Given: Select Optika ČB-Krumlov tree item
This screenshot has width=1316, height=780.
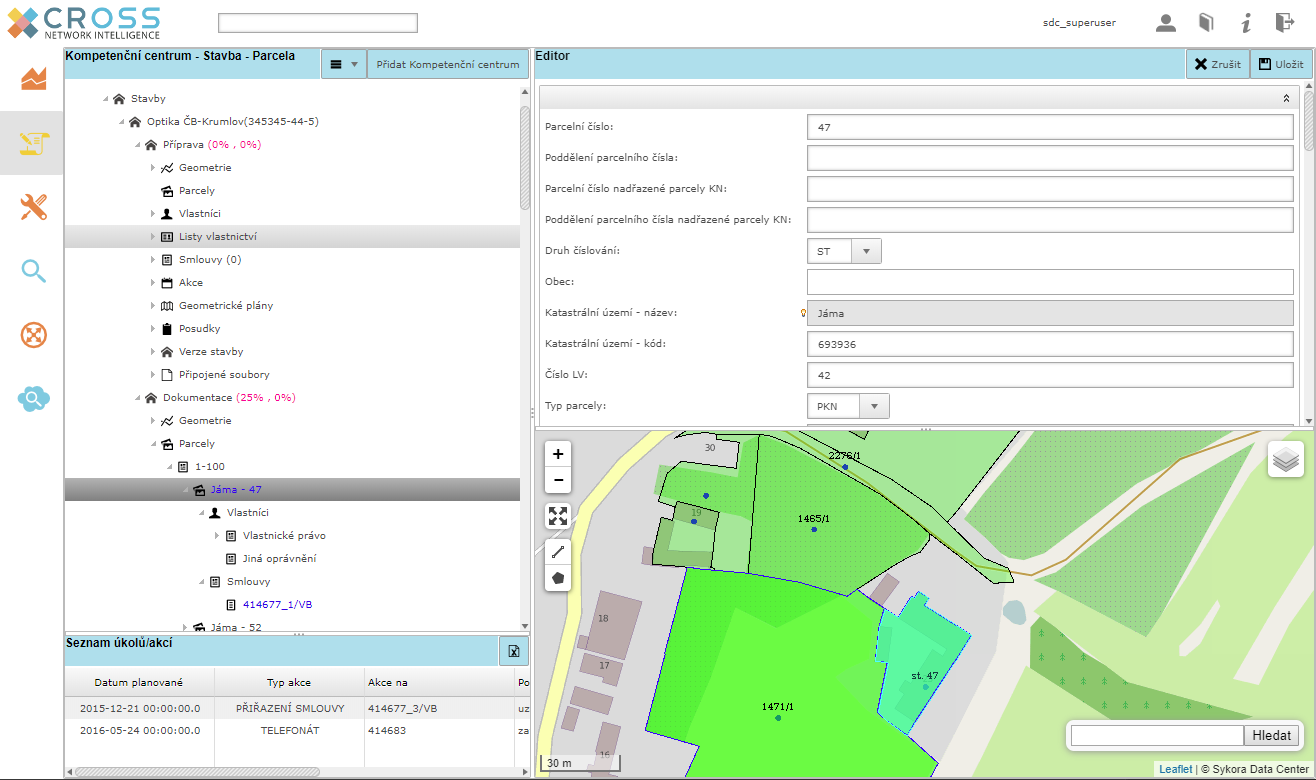Looking at the screenshot, I should [x=232, y=122].
